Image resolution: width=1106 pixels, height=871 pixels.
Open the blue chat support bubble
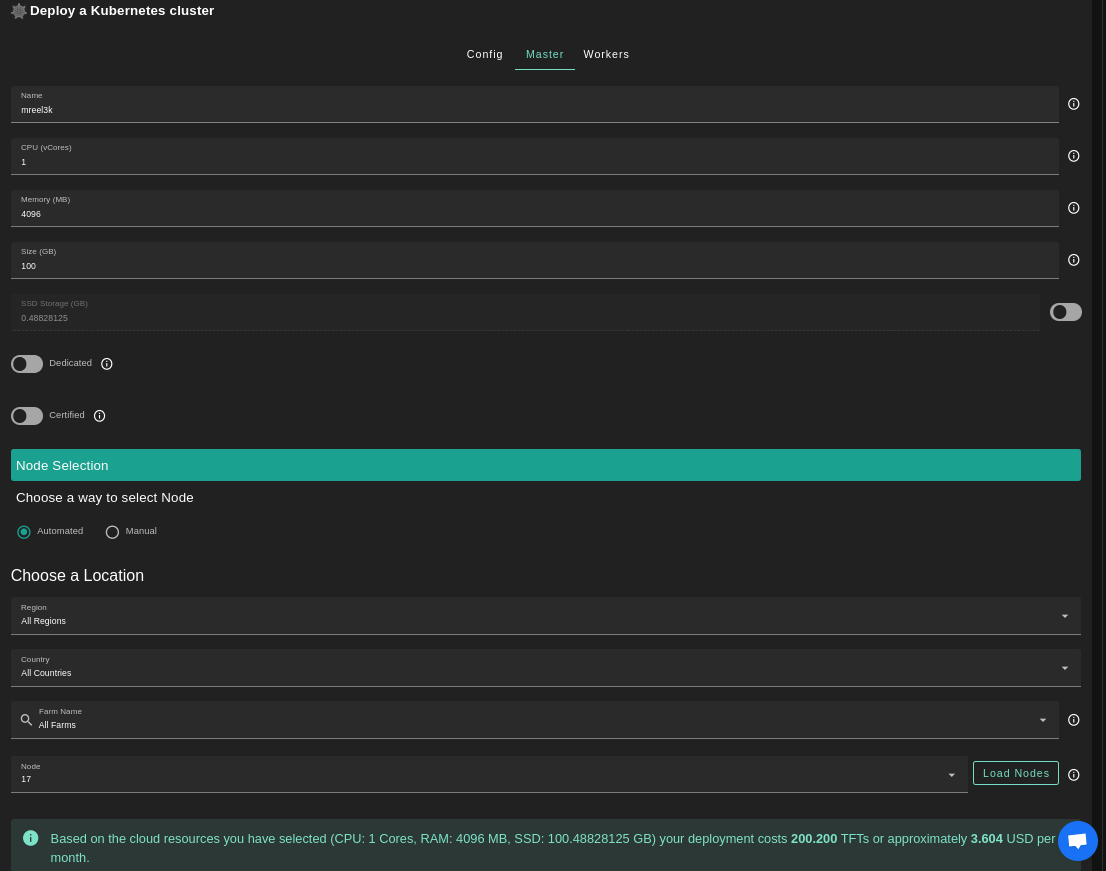(x=1077, y=841)
